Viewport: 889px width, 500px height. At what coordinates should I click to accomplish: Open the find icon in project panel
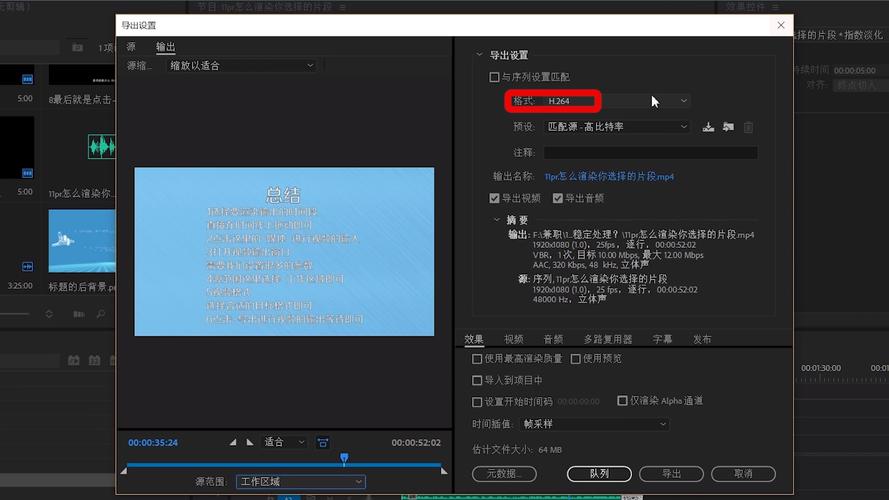tap(101, 313)
